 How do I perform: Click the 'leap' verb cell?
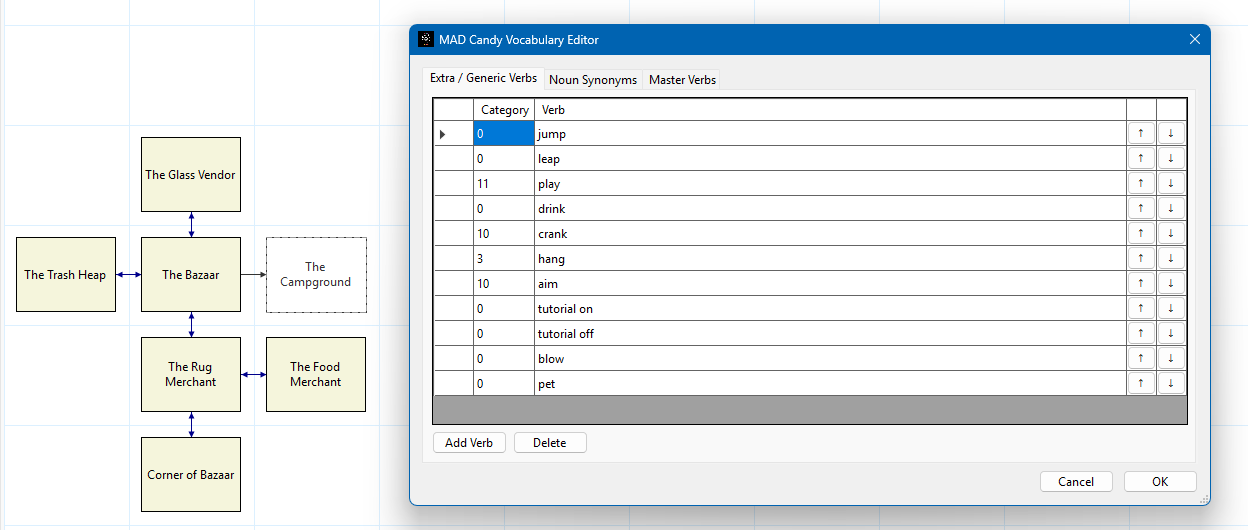tap(830, 159)
